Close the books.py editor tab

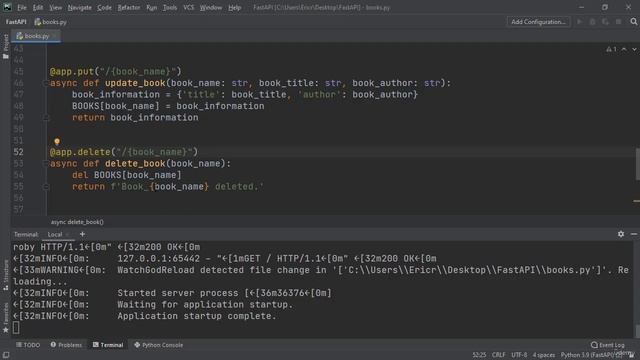click(x=55, y=36)
